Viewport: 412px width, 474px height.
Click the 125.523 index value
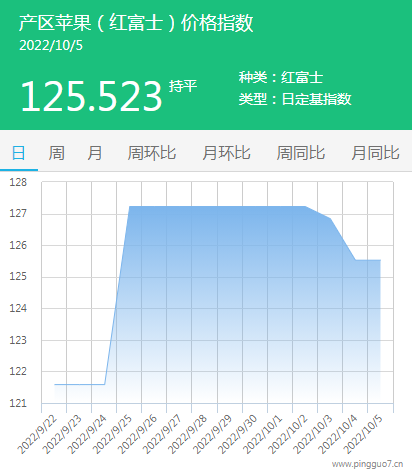[x=91, y=96]
